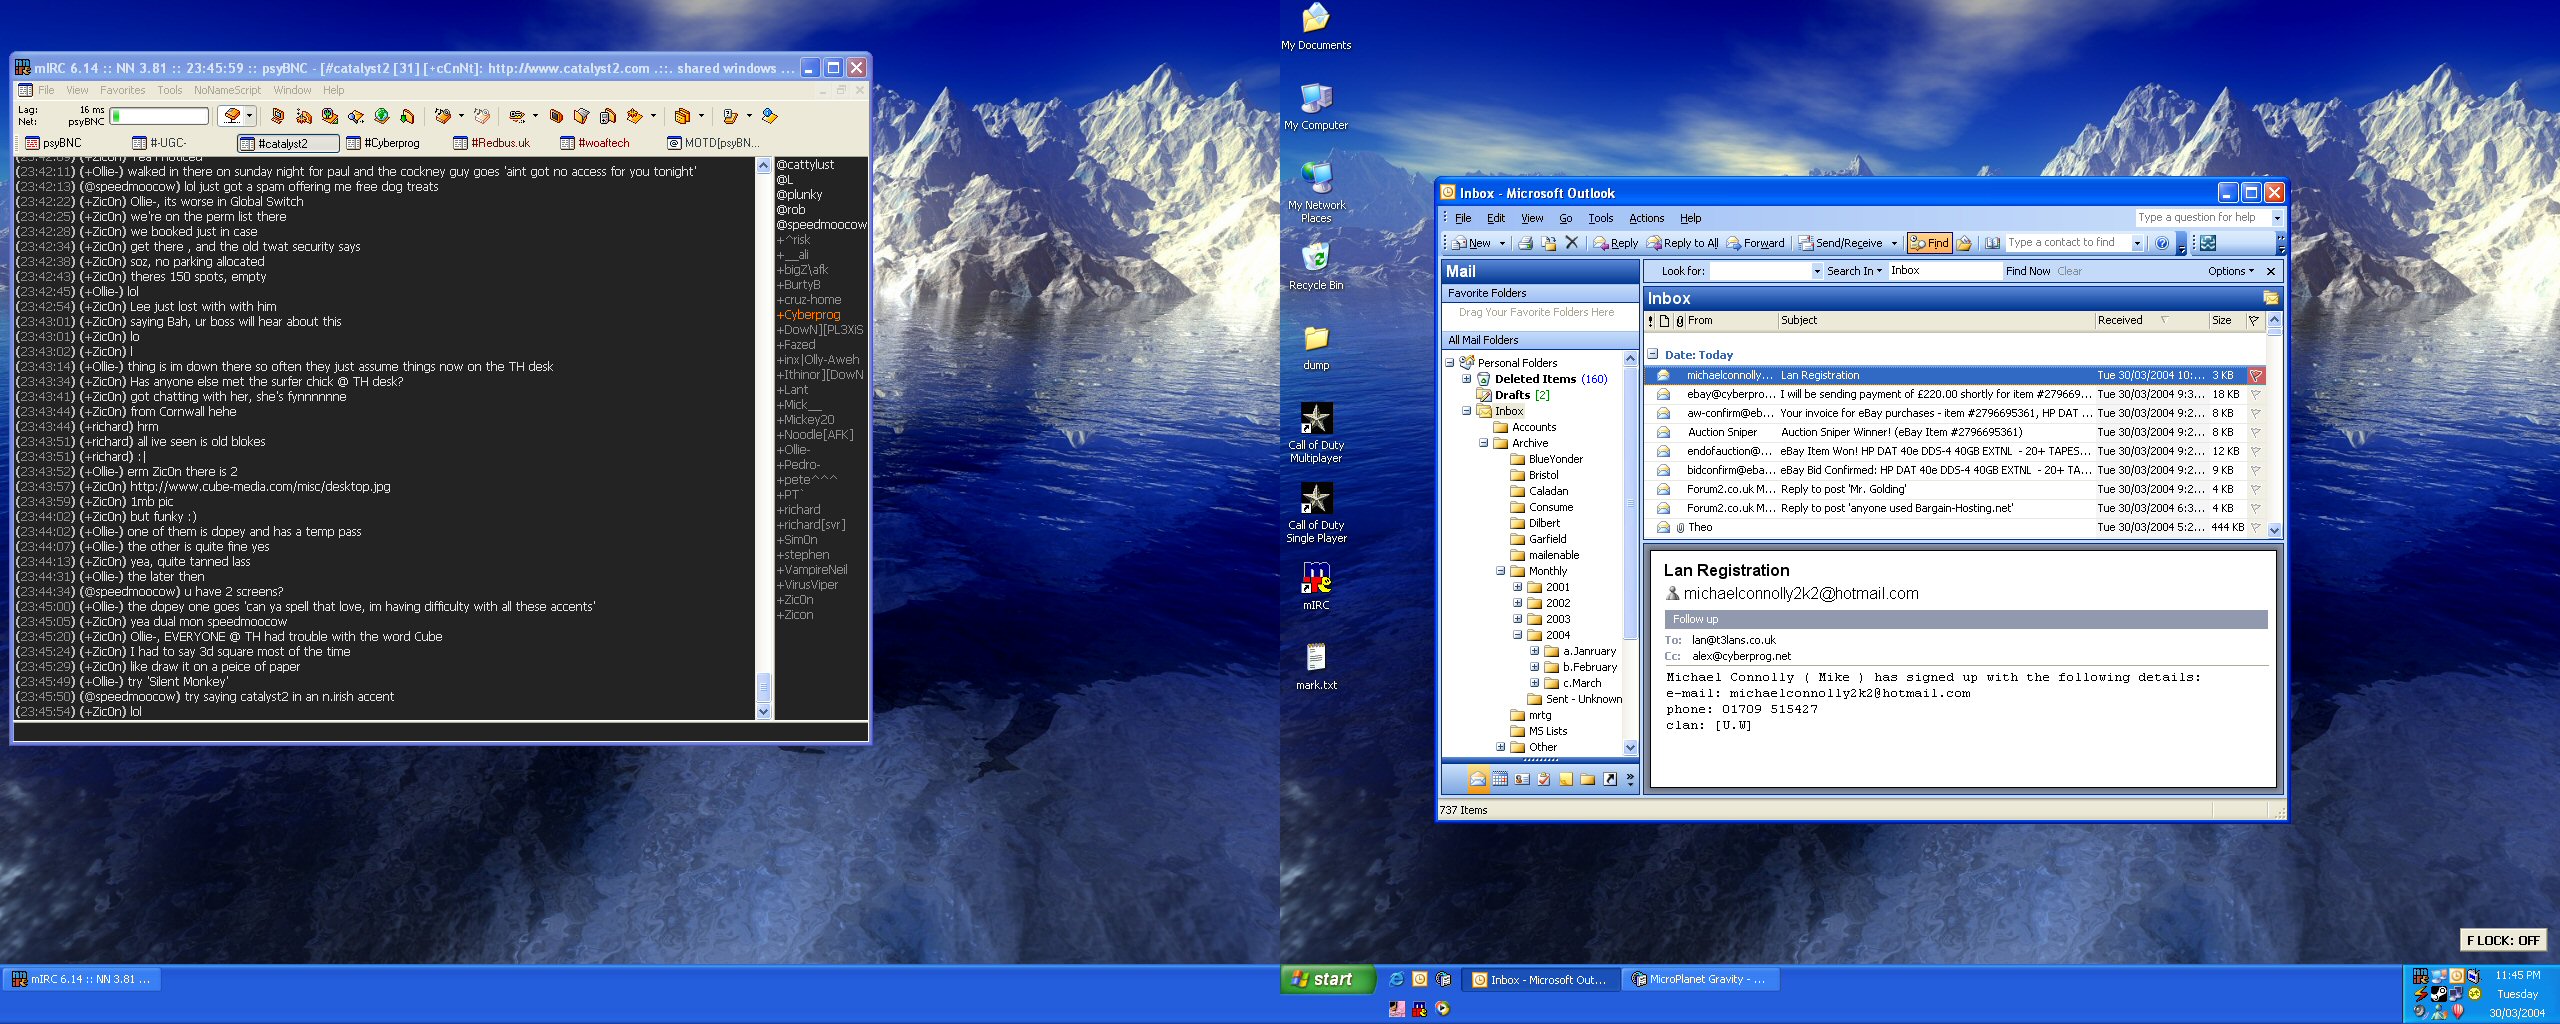Click the attachment column header icon
This screenshot has height=1024, width=2560.
click(1679, 321)
